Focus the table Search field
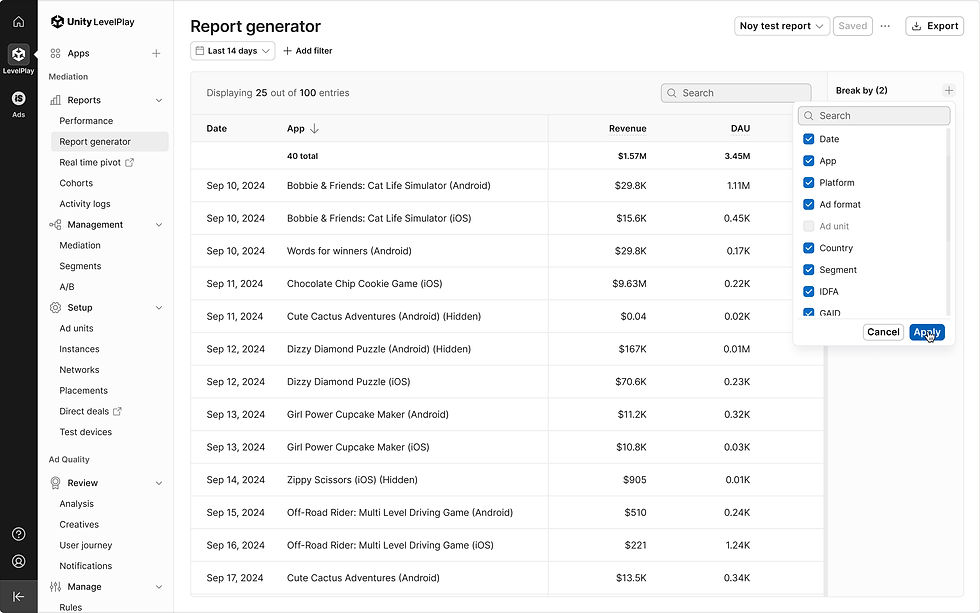 (x=736, y=93)
